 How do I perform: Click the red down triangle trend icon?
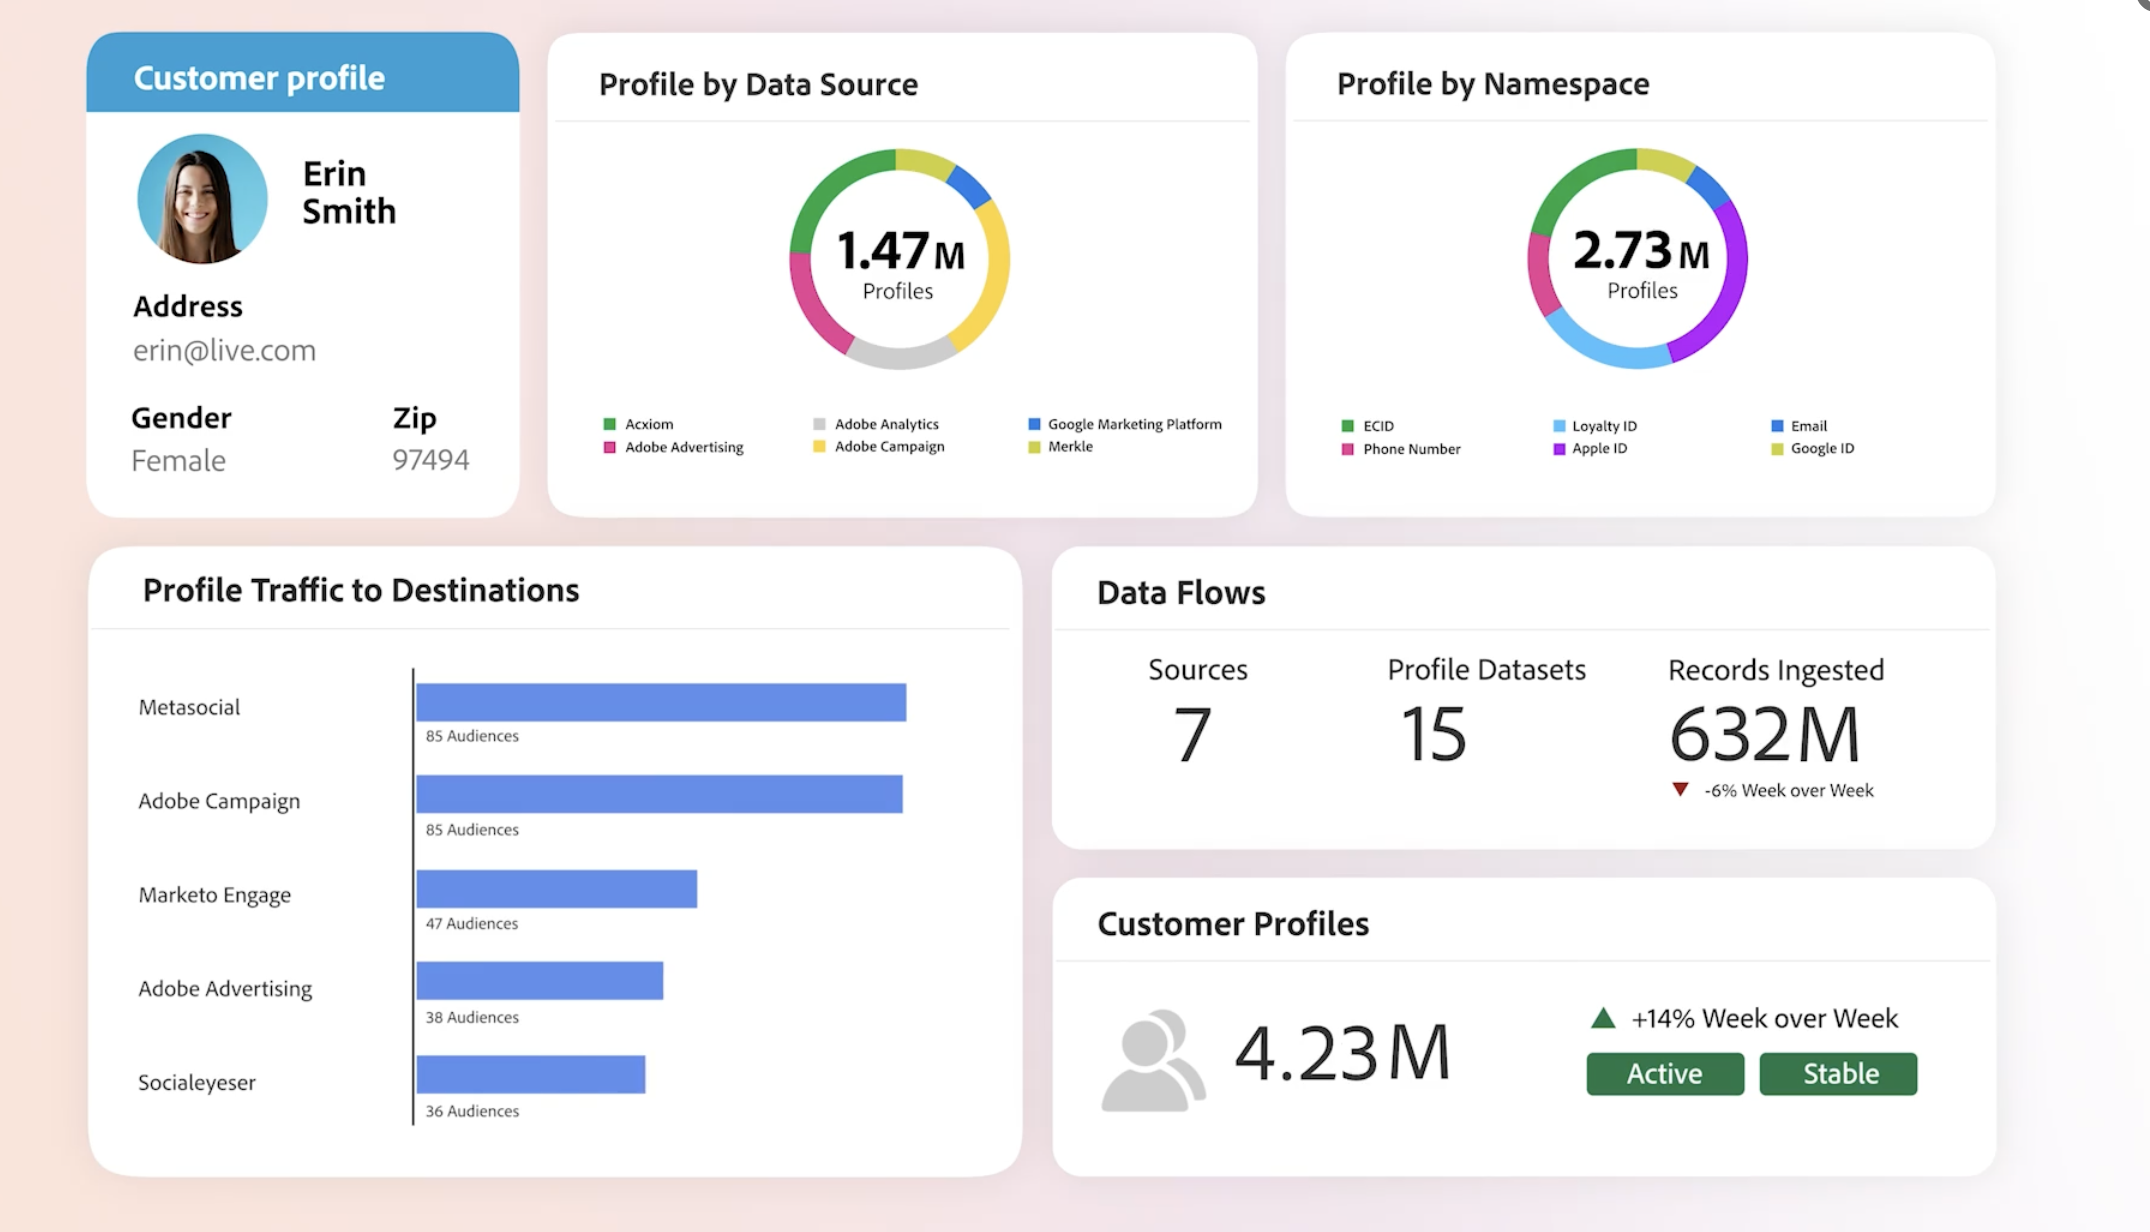[1680, 790]
